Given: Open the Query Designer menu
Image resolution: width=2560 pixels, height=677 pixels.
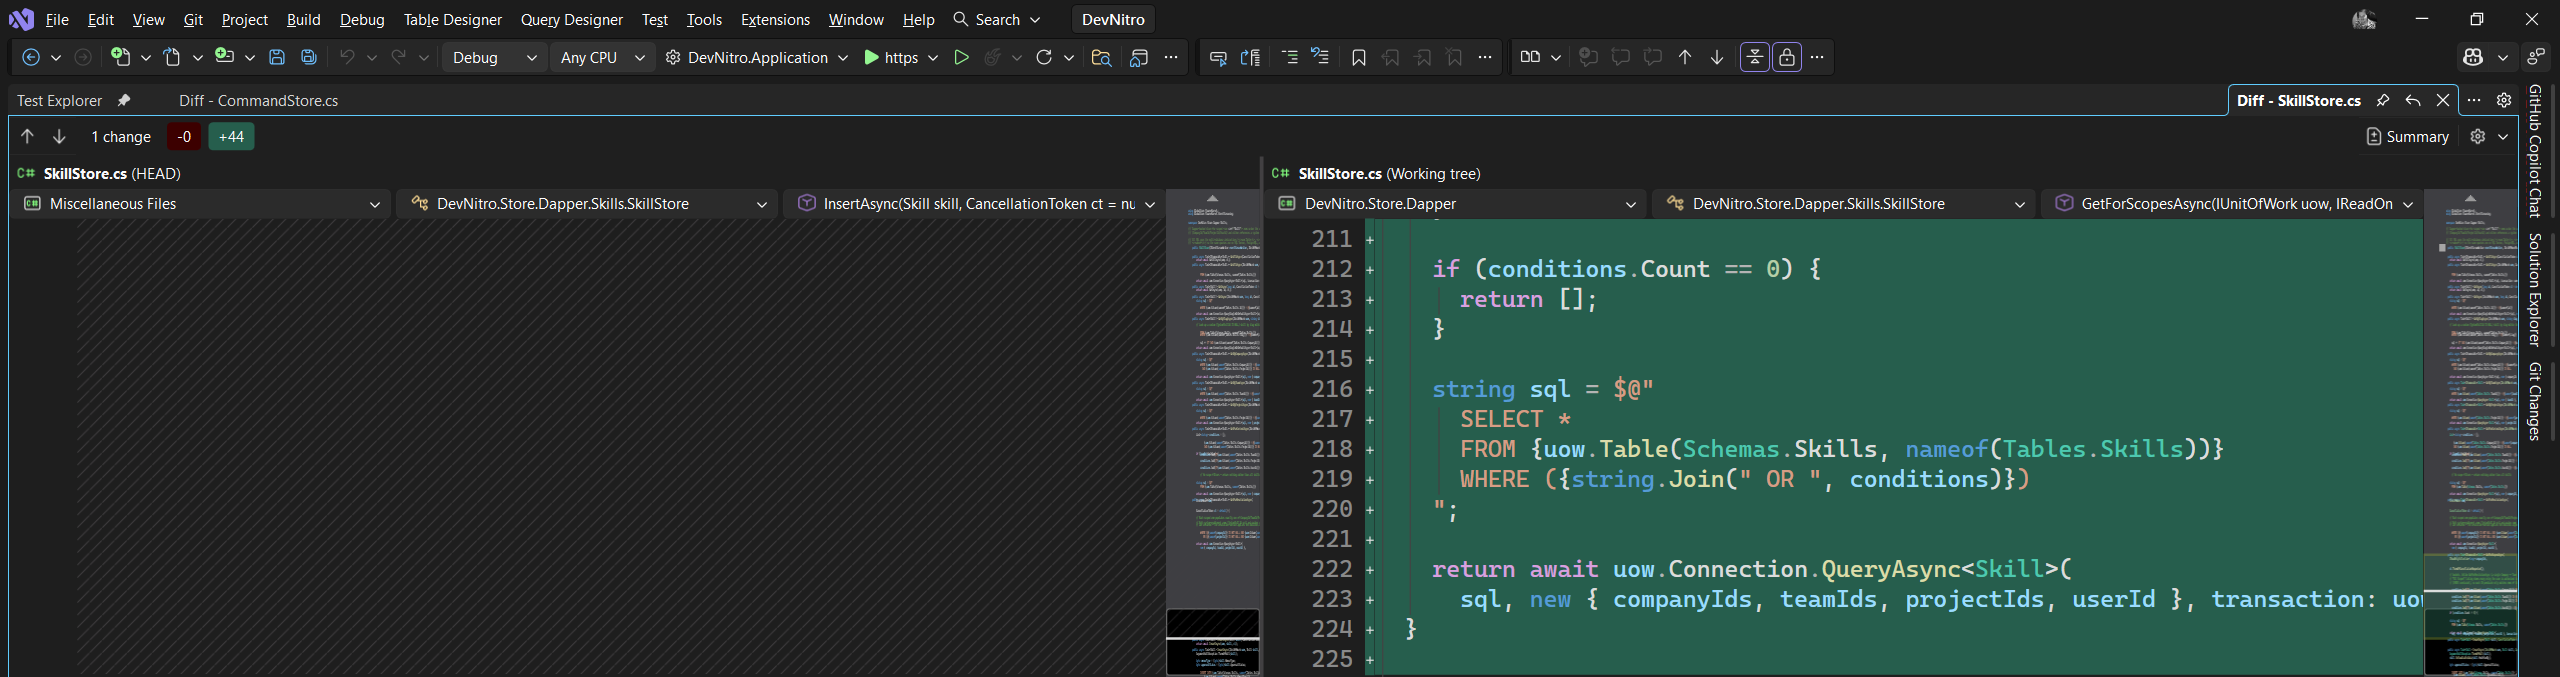Looking at the screenshot, I should [571, 19].
